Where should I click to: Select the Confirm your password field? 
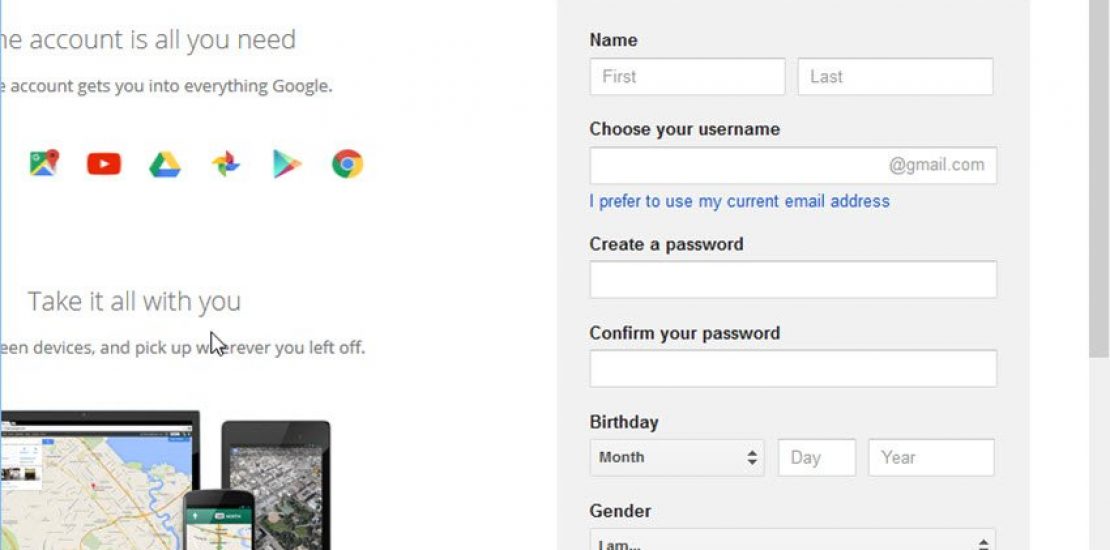click(793, 369)
